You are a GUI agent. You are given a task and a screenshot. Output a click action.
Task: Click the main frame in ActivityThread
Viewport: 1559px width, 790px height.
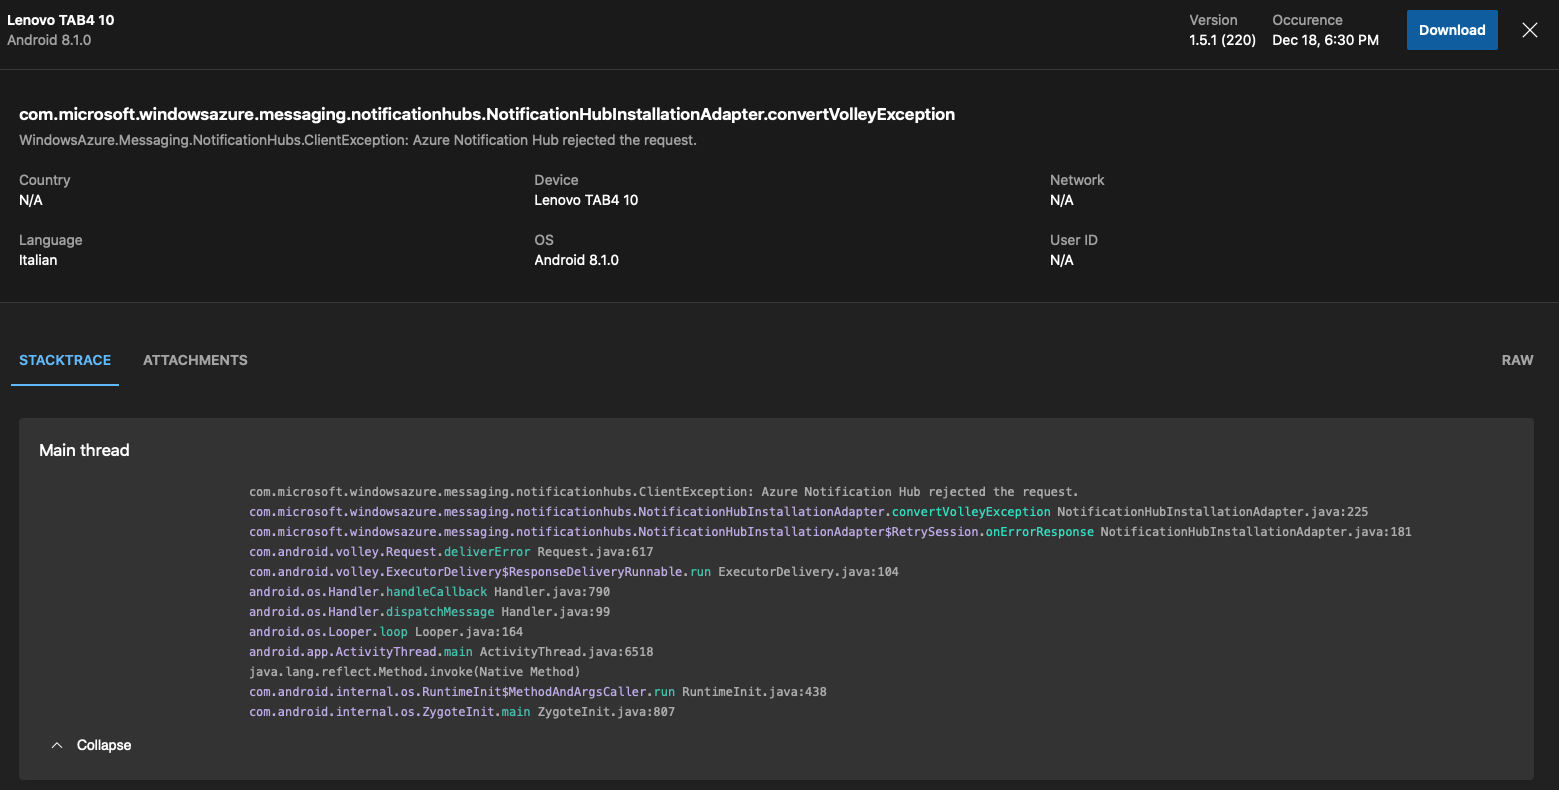(x=458, y=651)
